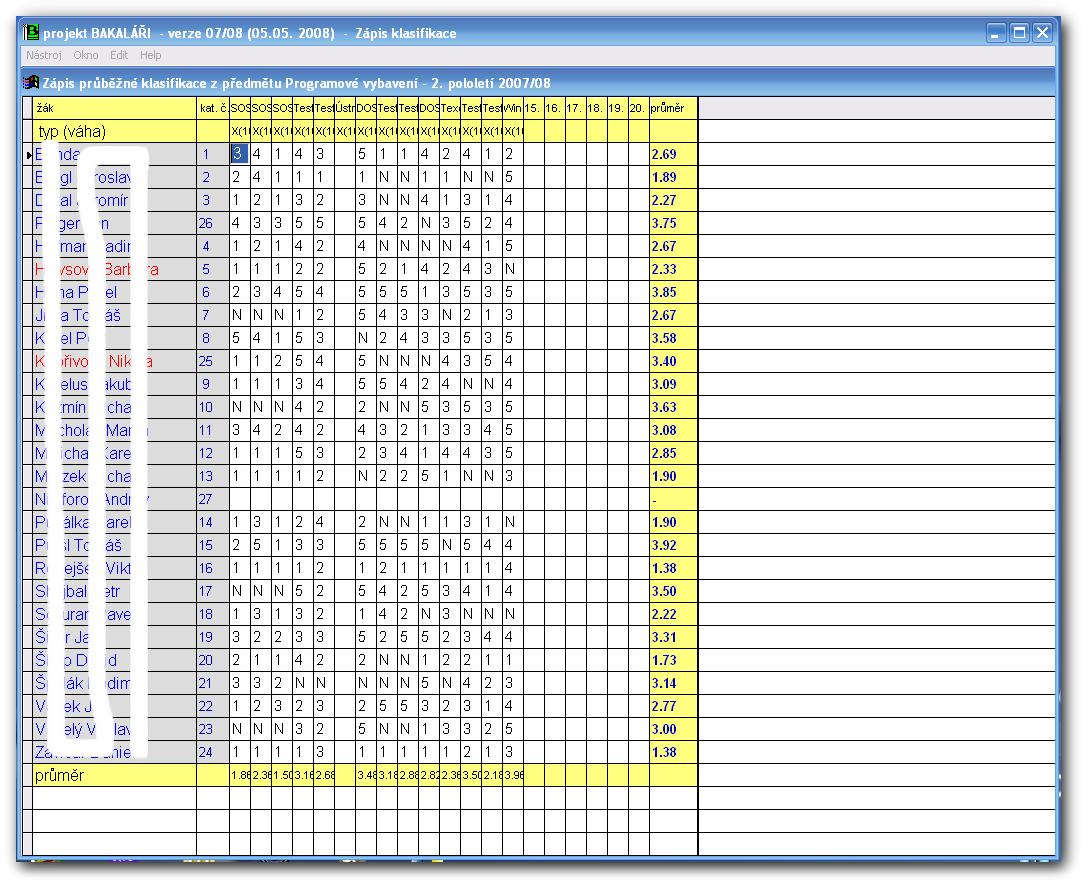This screenshot has width=1085, height=886.
Task: Click average value 3.58
Action: (664, 338)
